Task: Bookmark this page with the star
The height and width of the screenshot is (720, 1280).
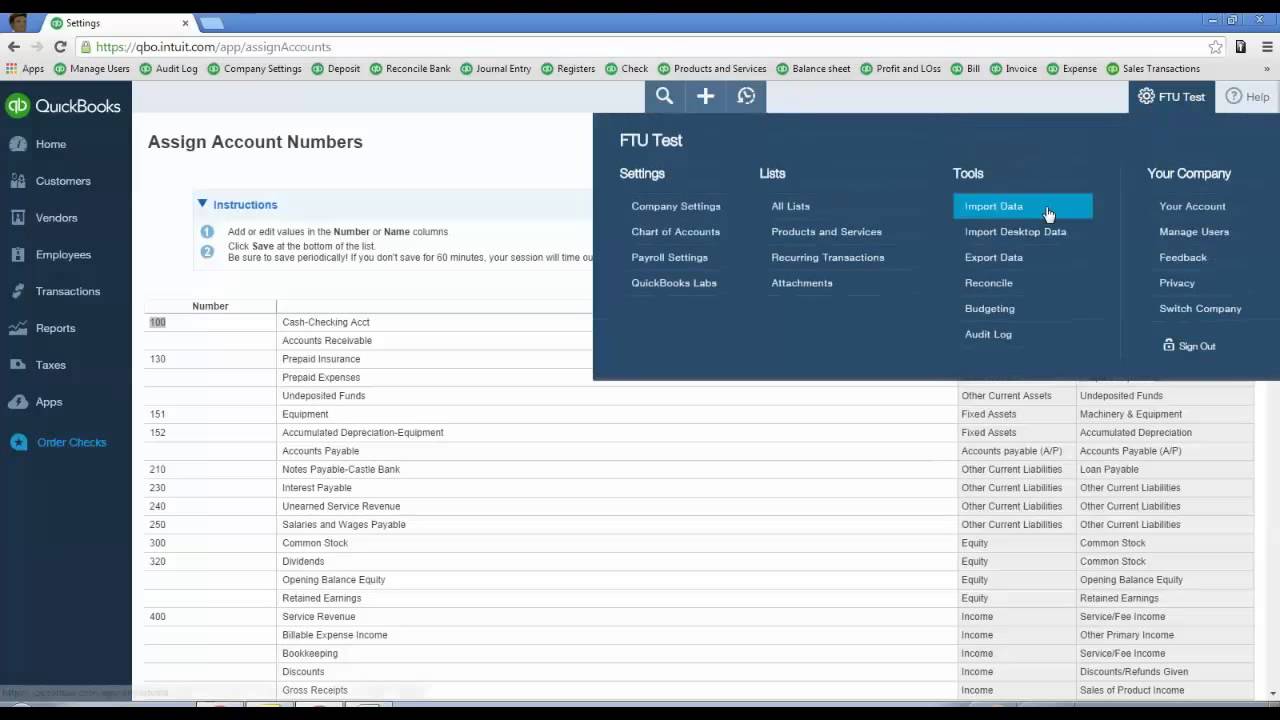Action: coord(1215,47)
